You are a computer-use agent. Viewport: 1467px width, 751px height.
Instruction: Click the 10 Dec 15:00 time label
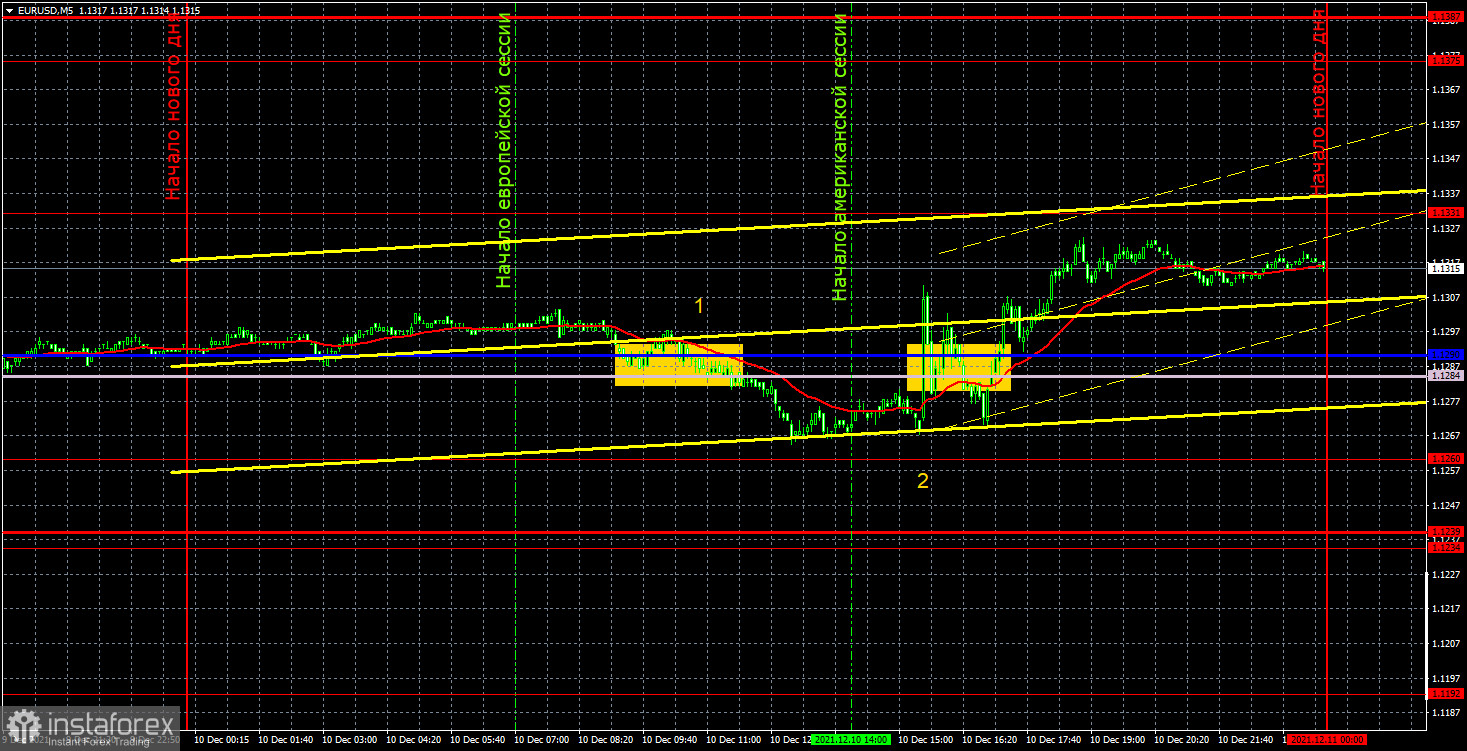tap(926, 740)
